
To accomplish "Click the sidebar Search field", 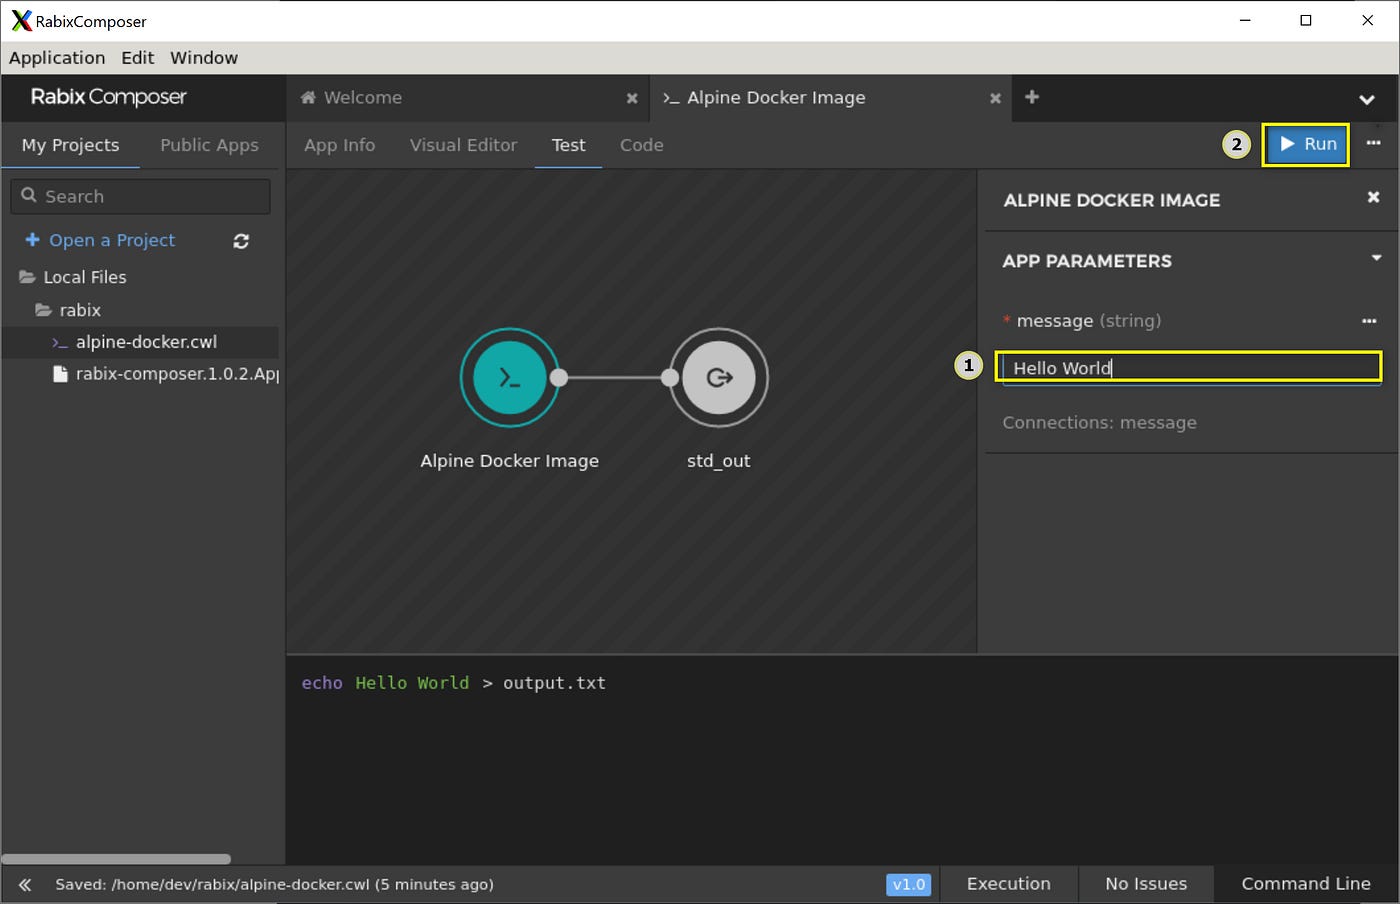I will click(x=141, y=196).
